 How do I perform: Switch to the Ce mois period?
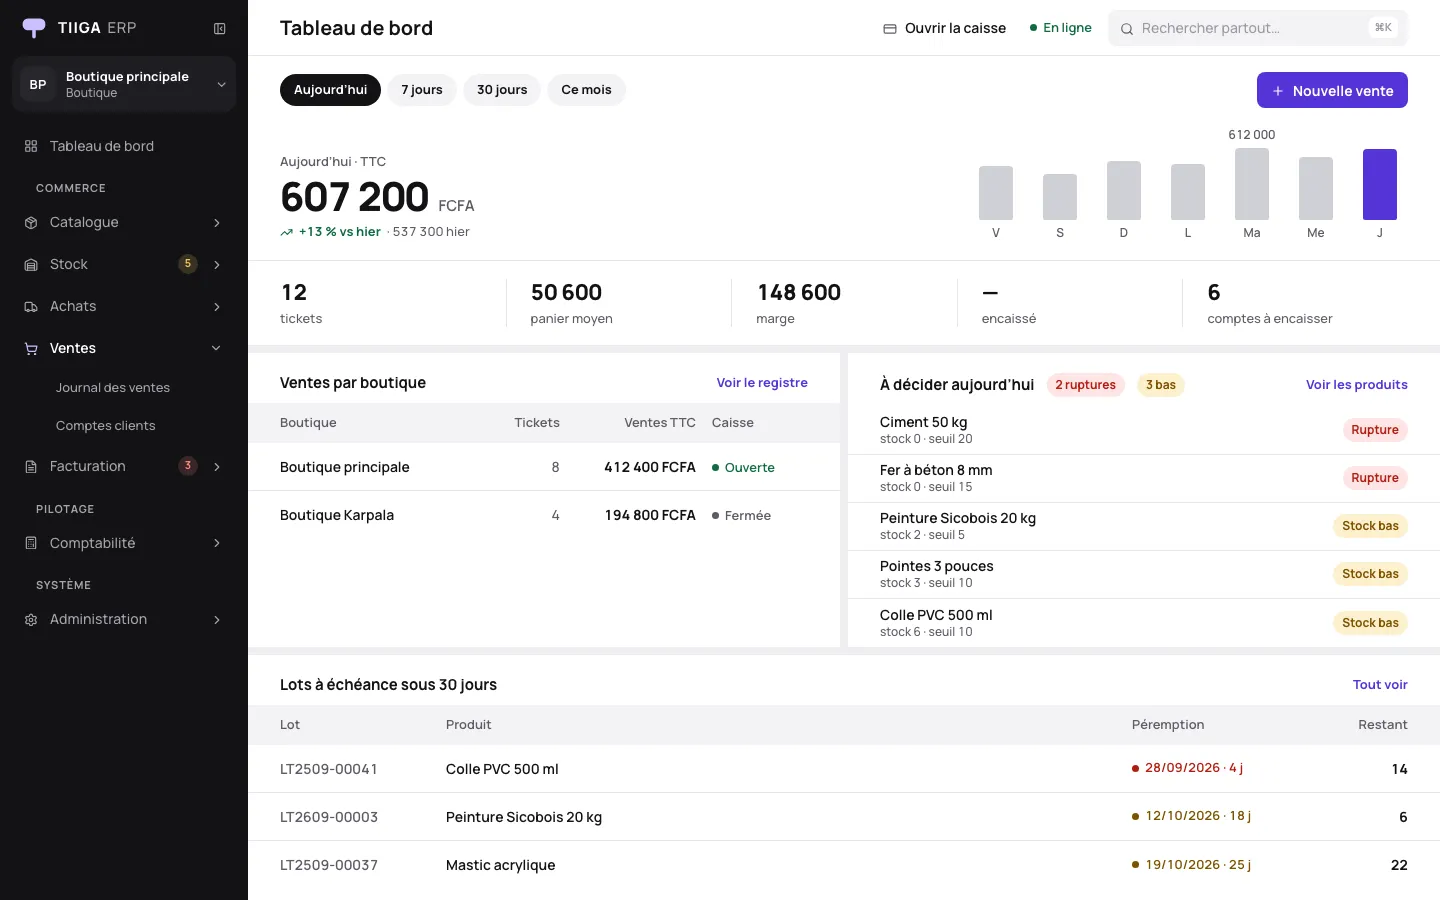pos(586,90)
